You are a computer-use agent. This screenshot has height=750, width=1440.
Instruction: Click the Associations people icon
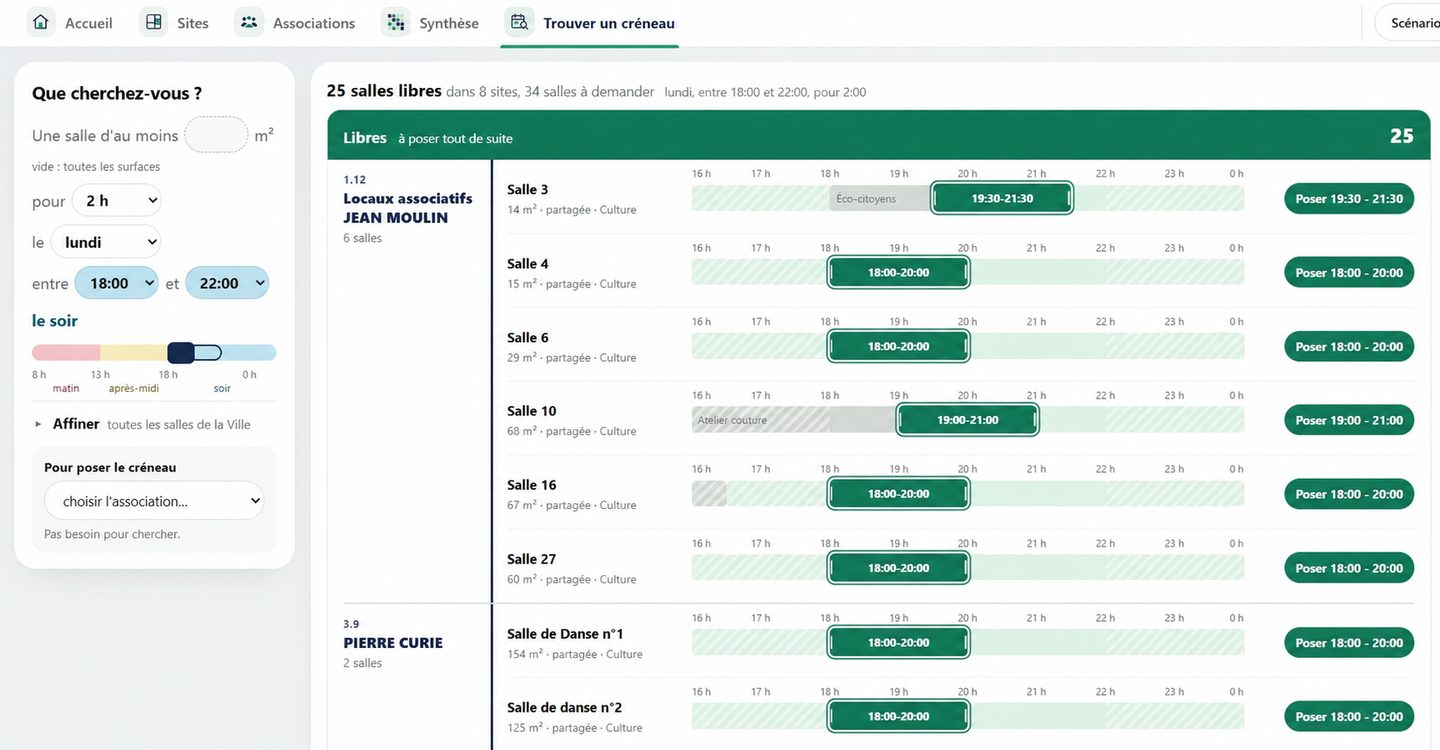(249, 22)
